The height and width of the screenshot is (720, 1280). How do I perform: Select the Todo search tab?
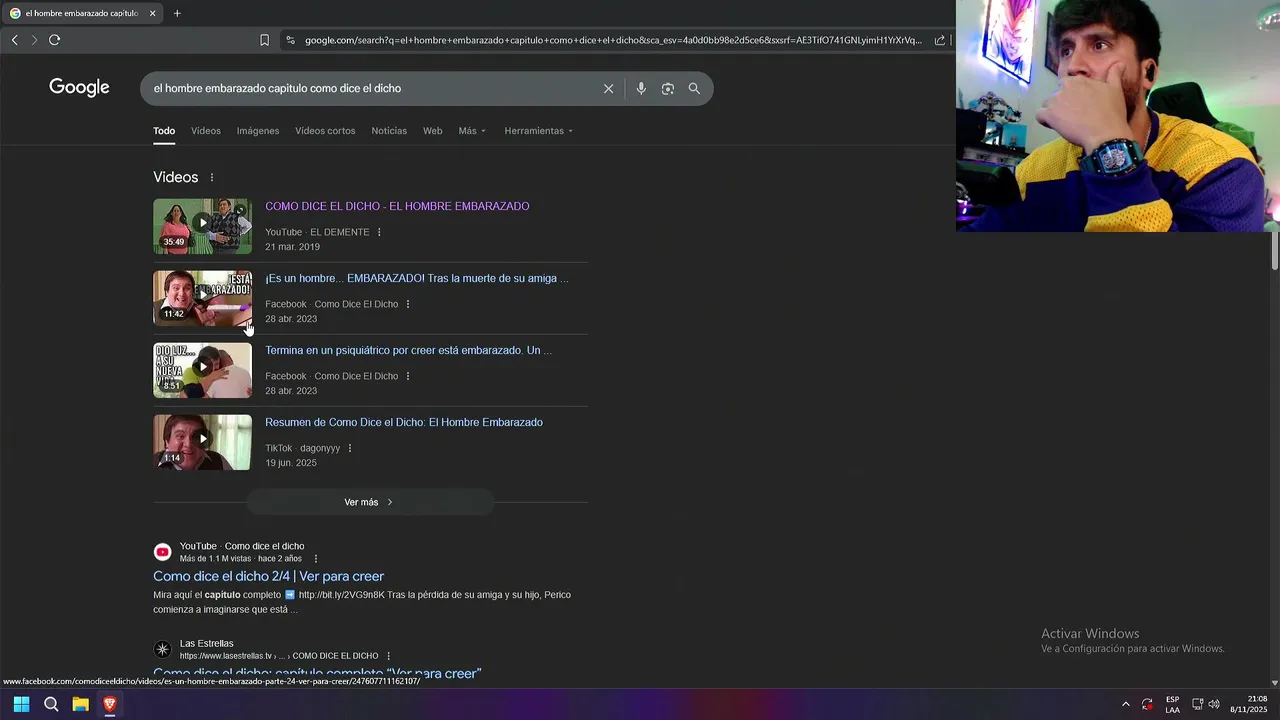point(164,131)
